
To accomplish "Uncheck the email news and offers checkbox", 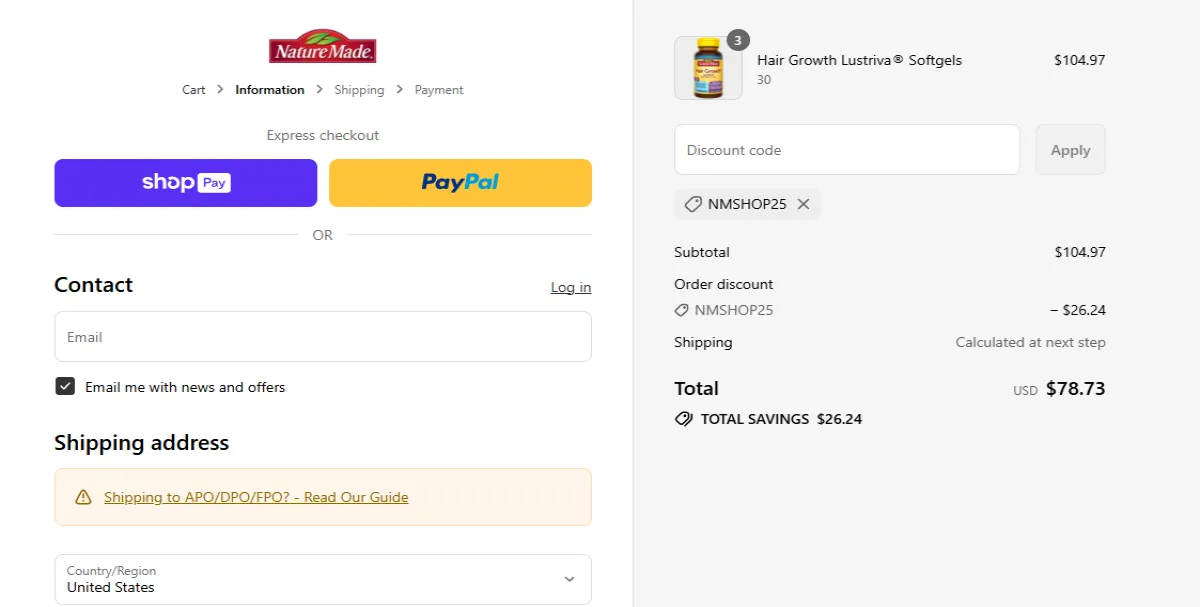I will coord(65,386).
